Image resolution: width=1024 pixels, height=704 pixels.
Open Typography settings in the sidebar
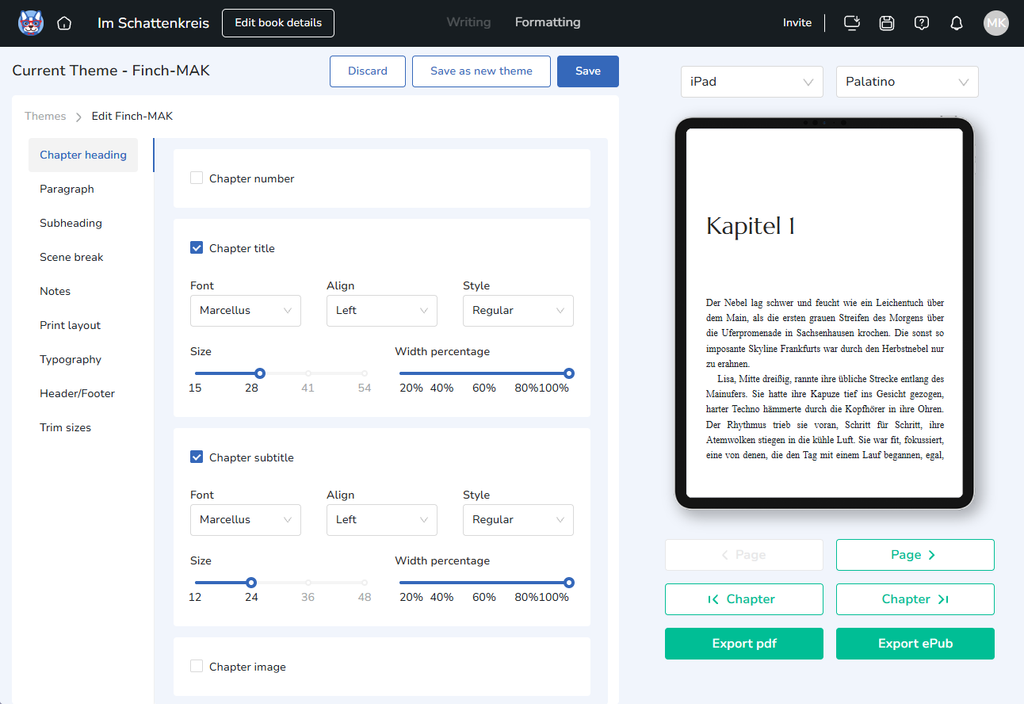point(71,359)
